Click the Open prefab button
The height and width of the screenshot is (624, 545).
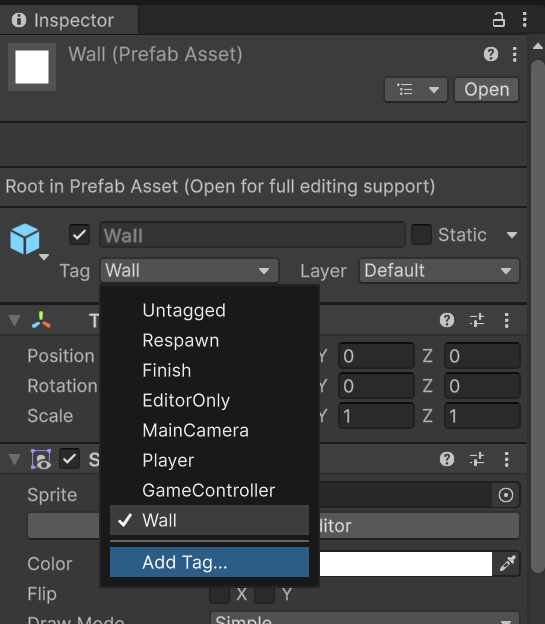pos(486,90)
